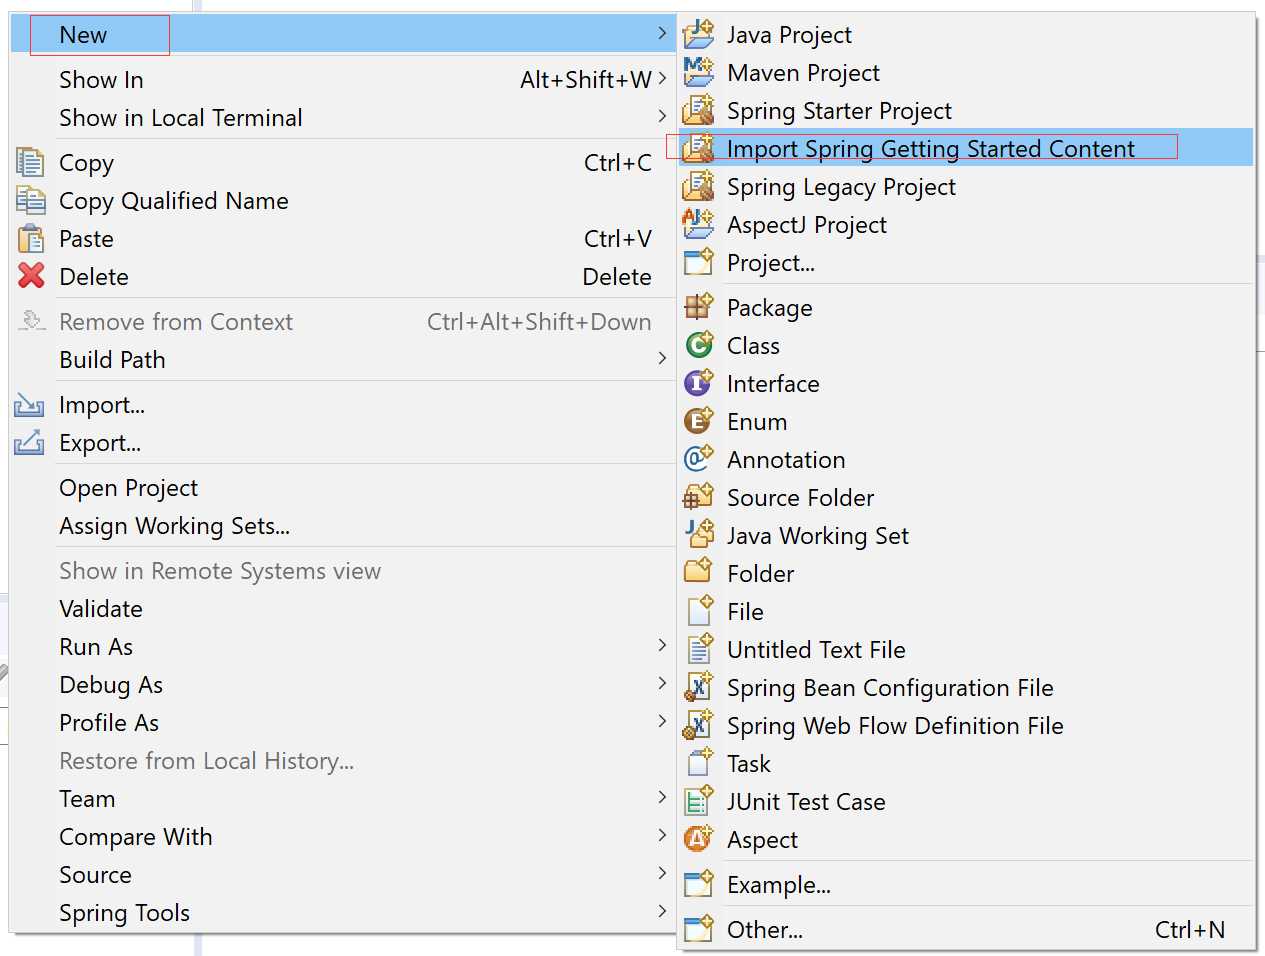Click the Spring Legacy Project icon
The height and width of the screenshot is (956, 1265).
point(698,186)
